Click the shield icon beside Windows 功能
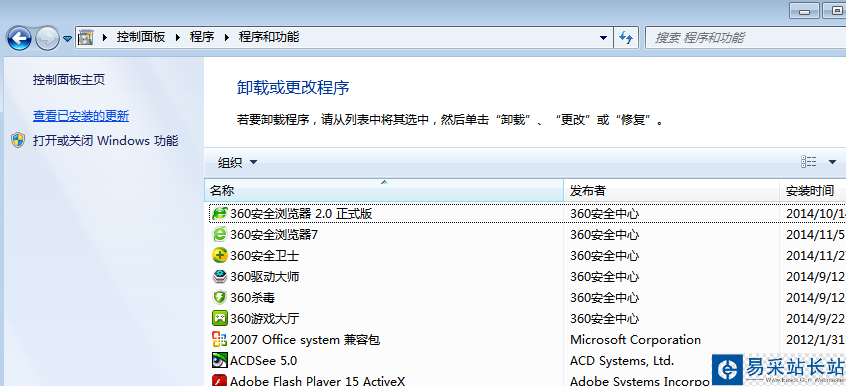The image size is (846, 386). click(x=18, y=141)
